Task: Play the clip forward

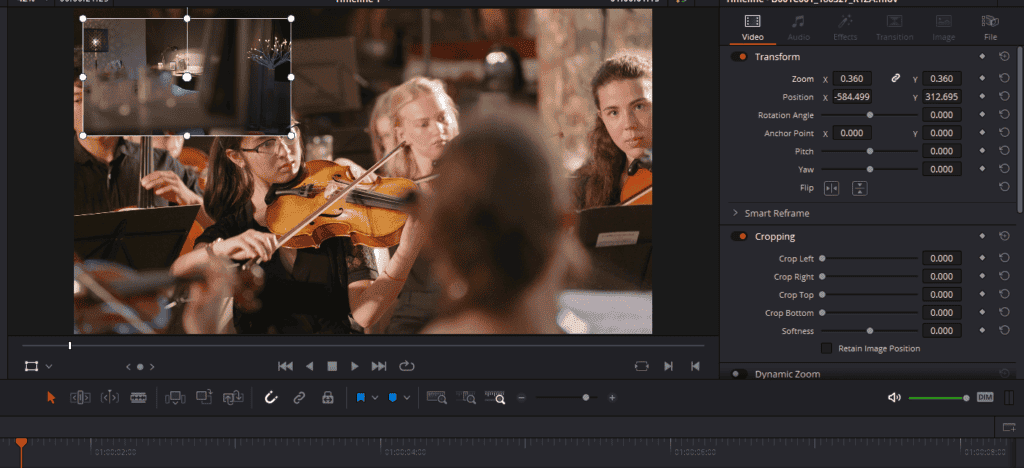Action: click(x=355, y=366)
